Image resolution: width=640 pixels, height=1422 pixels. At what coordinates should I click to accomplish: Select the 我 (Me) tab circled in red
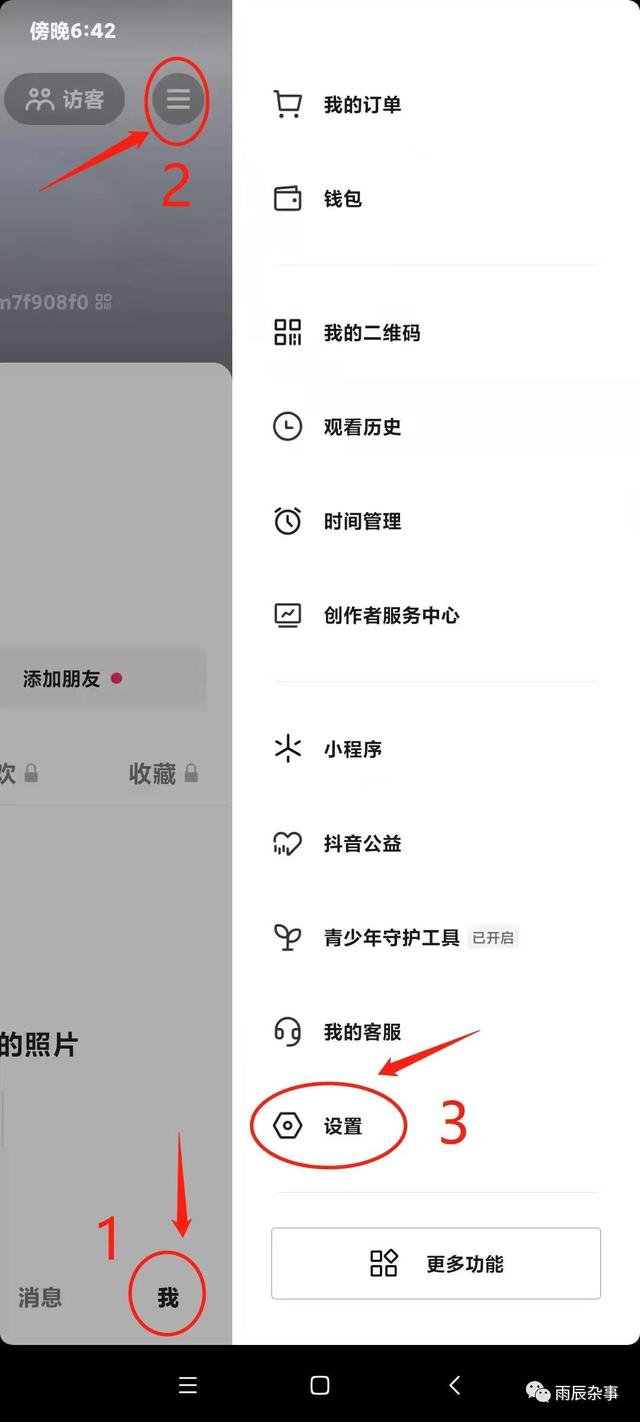pos(166,1294)
